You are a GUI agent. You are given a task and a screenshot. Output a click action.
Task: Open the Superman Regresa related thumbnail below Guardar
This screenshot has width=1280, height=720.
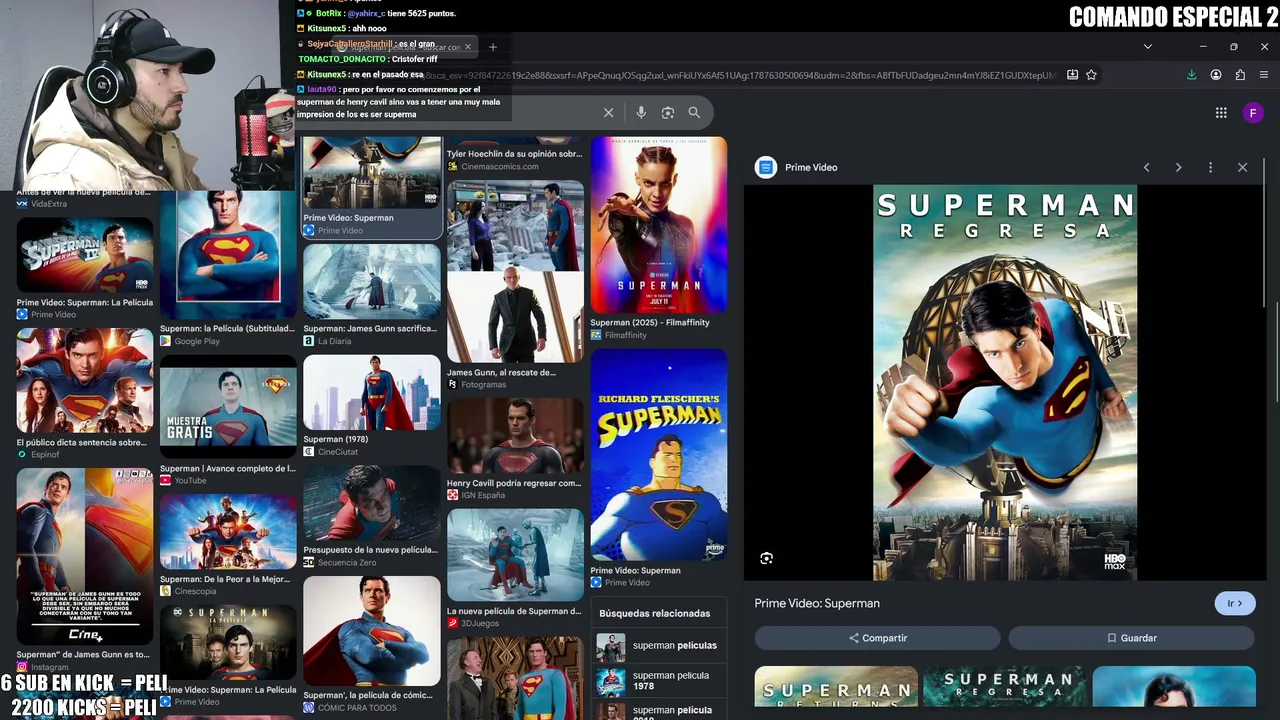pos(1005,687)
